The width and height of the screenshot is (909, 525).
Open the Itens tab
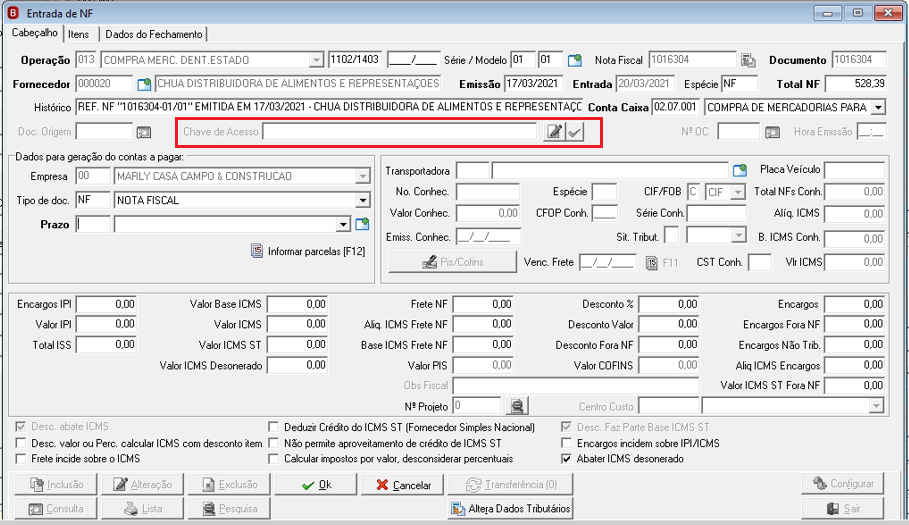[79, 34]
